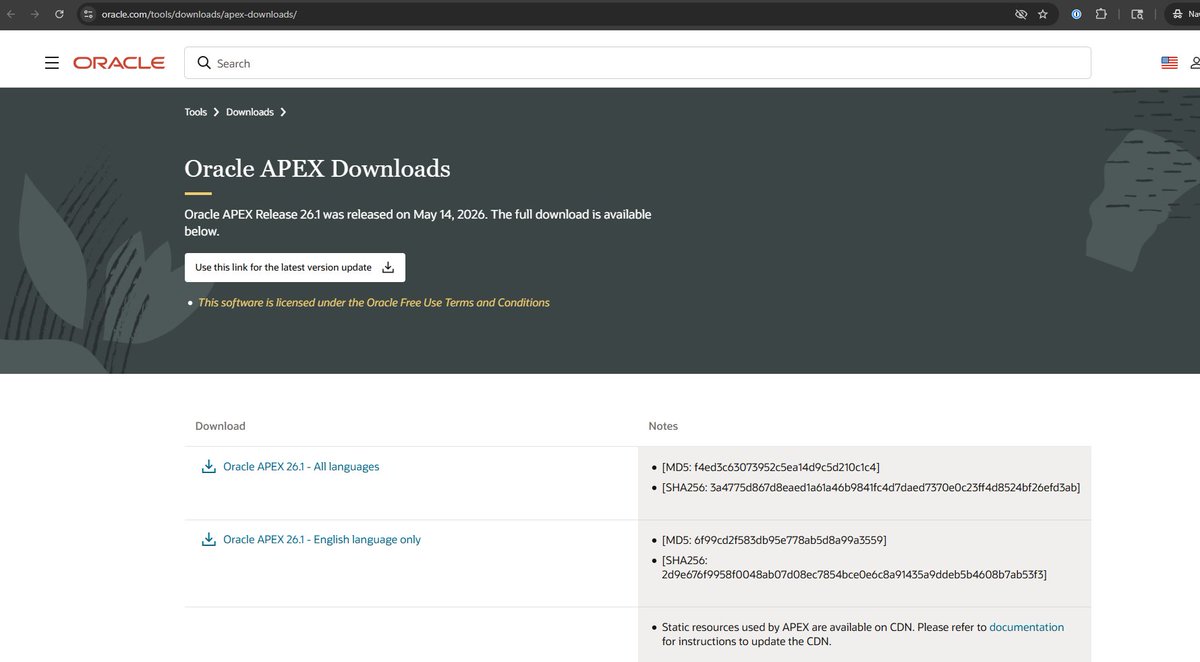Click the Oracle logo
1200x662 pixels.
(119, 63)
